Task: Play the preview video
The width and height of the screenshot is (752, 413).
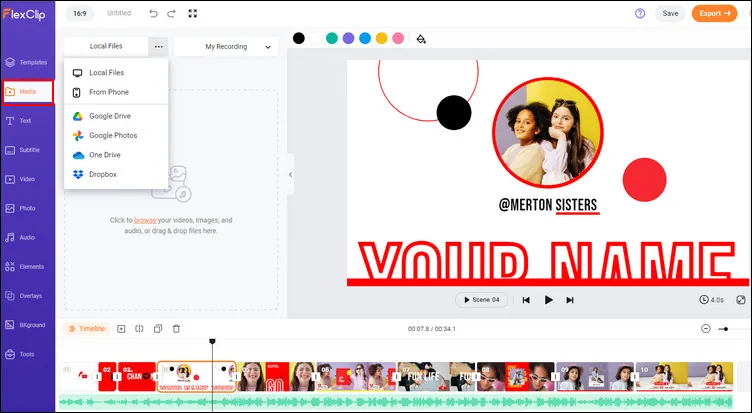Action: click(x=548, y=300)
